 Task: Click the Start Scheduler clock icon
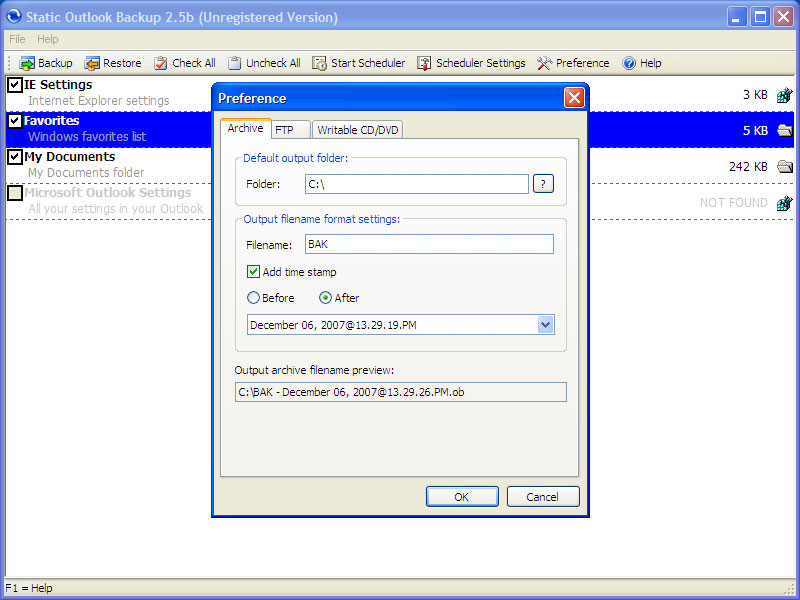(319, 63)
